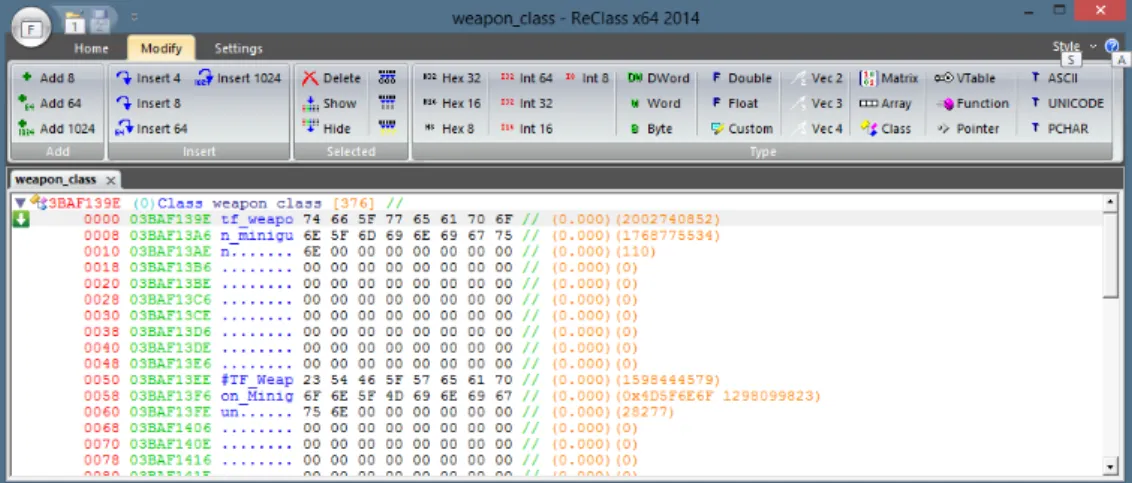1132x483 pixels.
Task: Set type to Function
Action: (972, 103)
